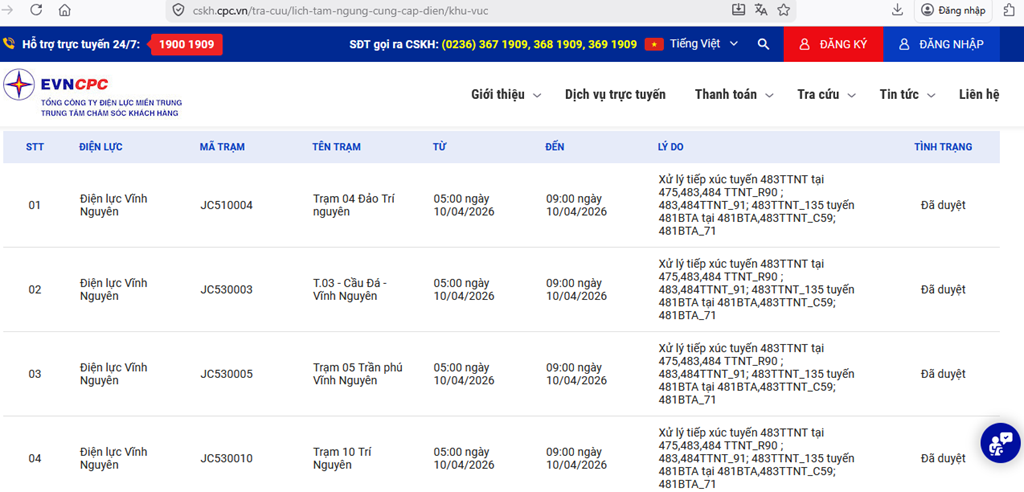Open the browser downloads panel
1024x492 pixels.
tap(897, 10)
